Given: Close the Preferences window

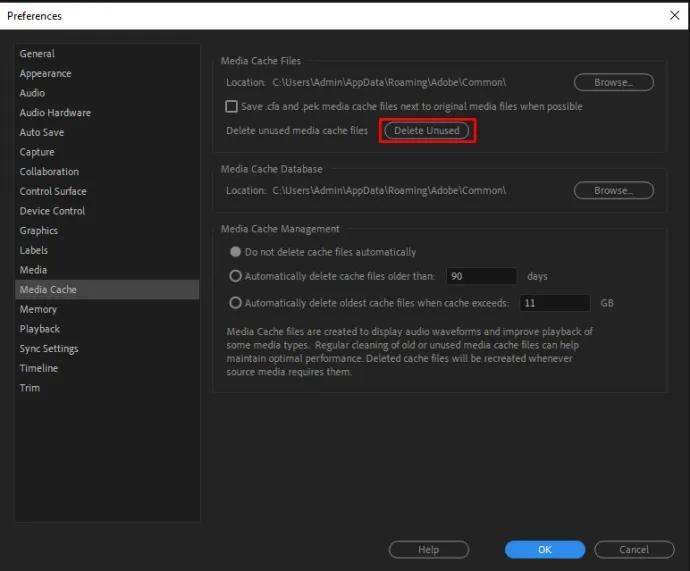Looking at the screenshot, I should click(673, 15).
